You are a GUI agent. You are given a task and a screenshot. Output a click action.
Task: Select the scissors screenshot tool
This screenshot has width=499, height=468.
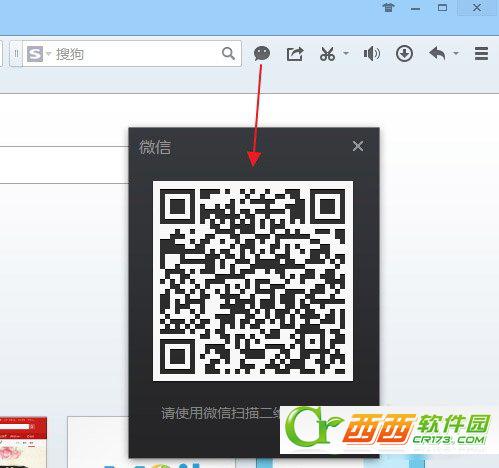point(327,54)
